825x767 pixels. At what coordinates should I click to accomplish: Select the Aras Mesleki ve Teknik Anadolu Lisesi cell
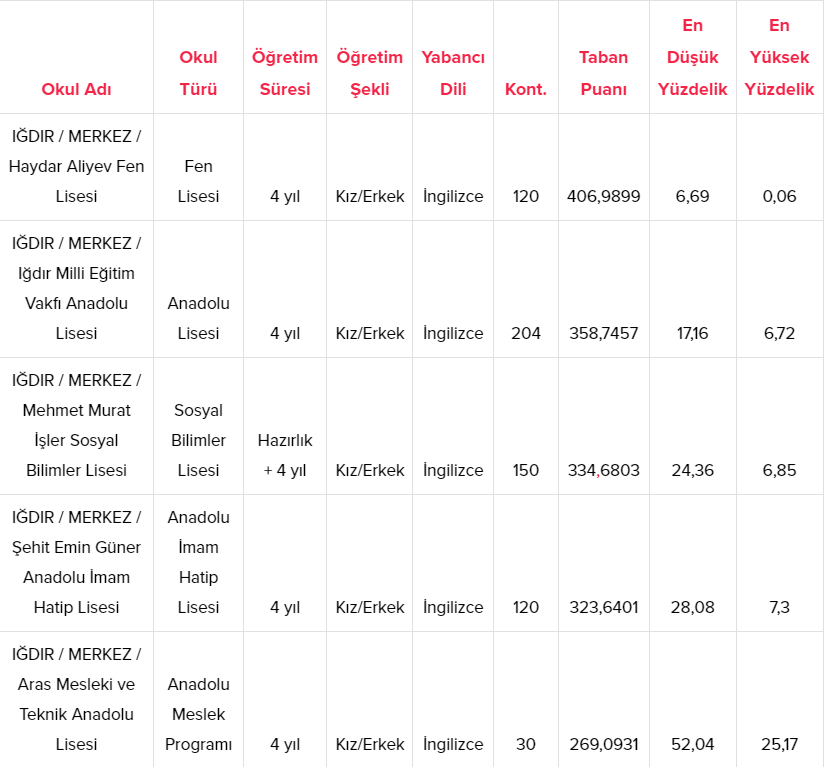pos(76,699)
